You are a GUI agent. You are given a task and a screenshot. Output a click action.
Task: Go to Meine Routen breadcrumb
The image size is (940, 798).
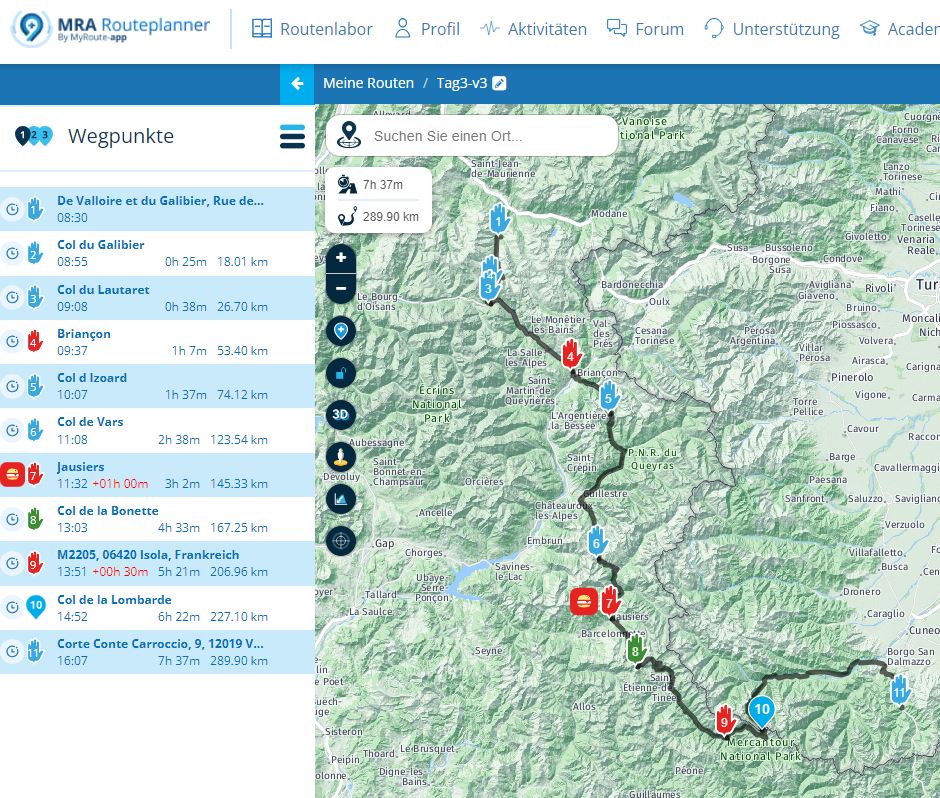pyautogui.click(x=368, y=83)
